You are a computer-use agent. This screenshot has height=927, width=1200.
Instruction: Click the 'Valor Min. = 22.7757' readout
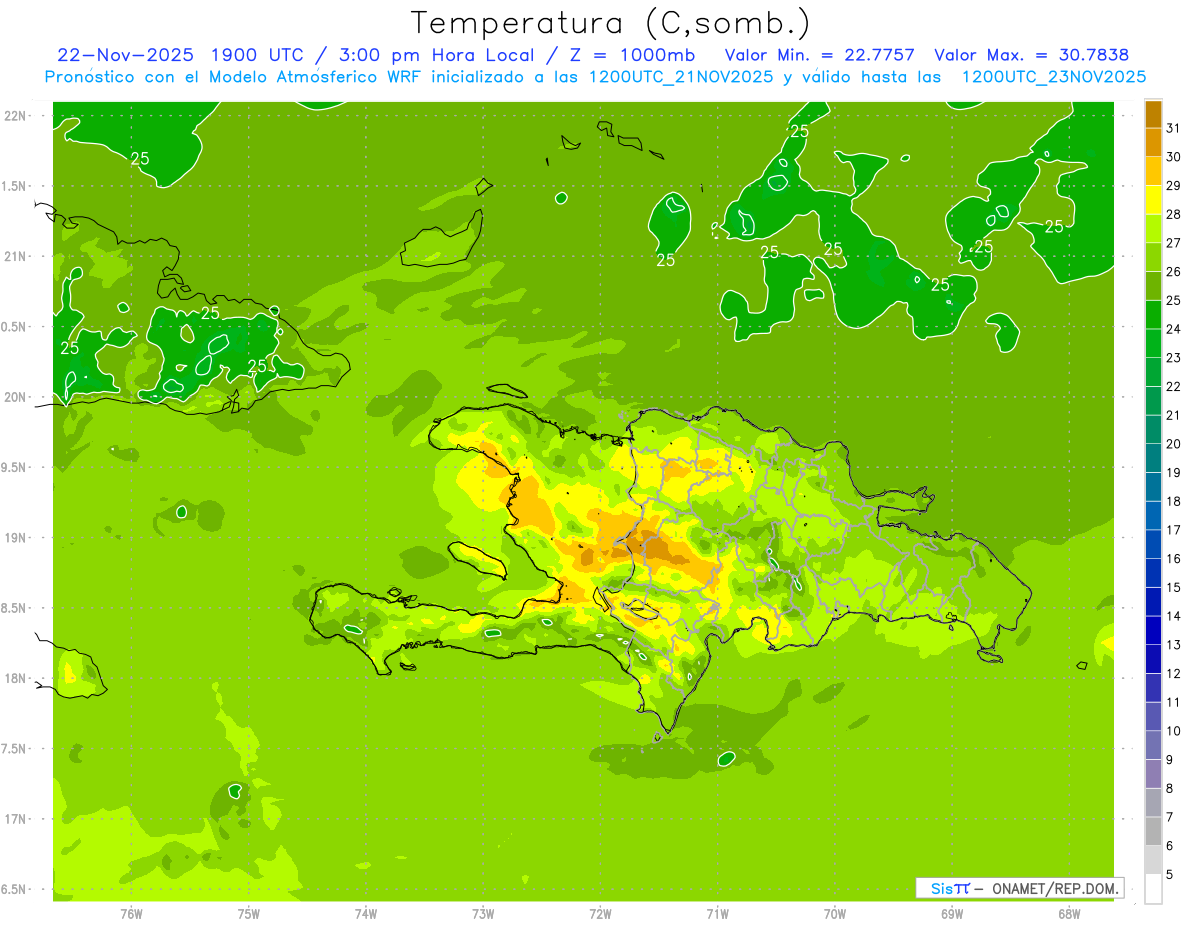[819, 55]
